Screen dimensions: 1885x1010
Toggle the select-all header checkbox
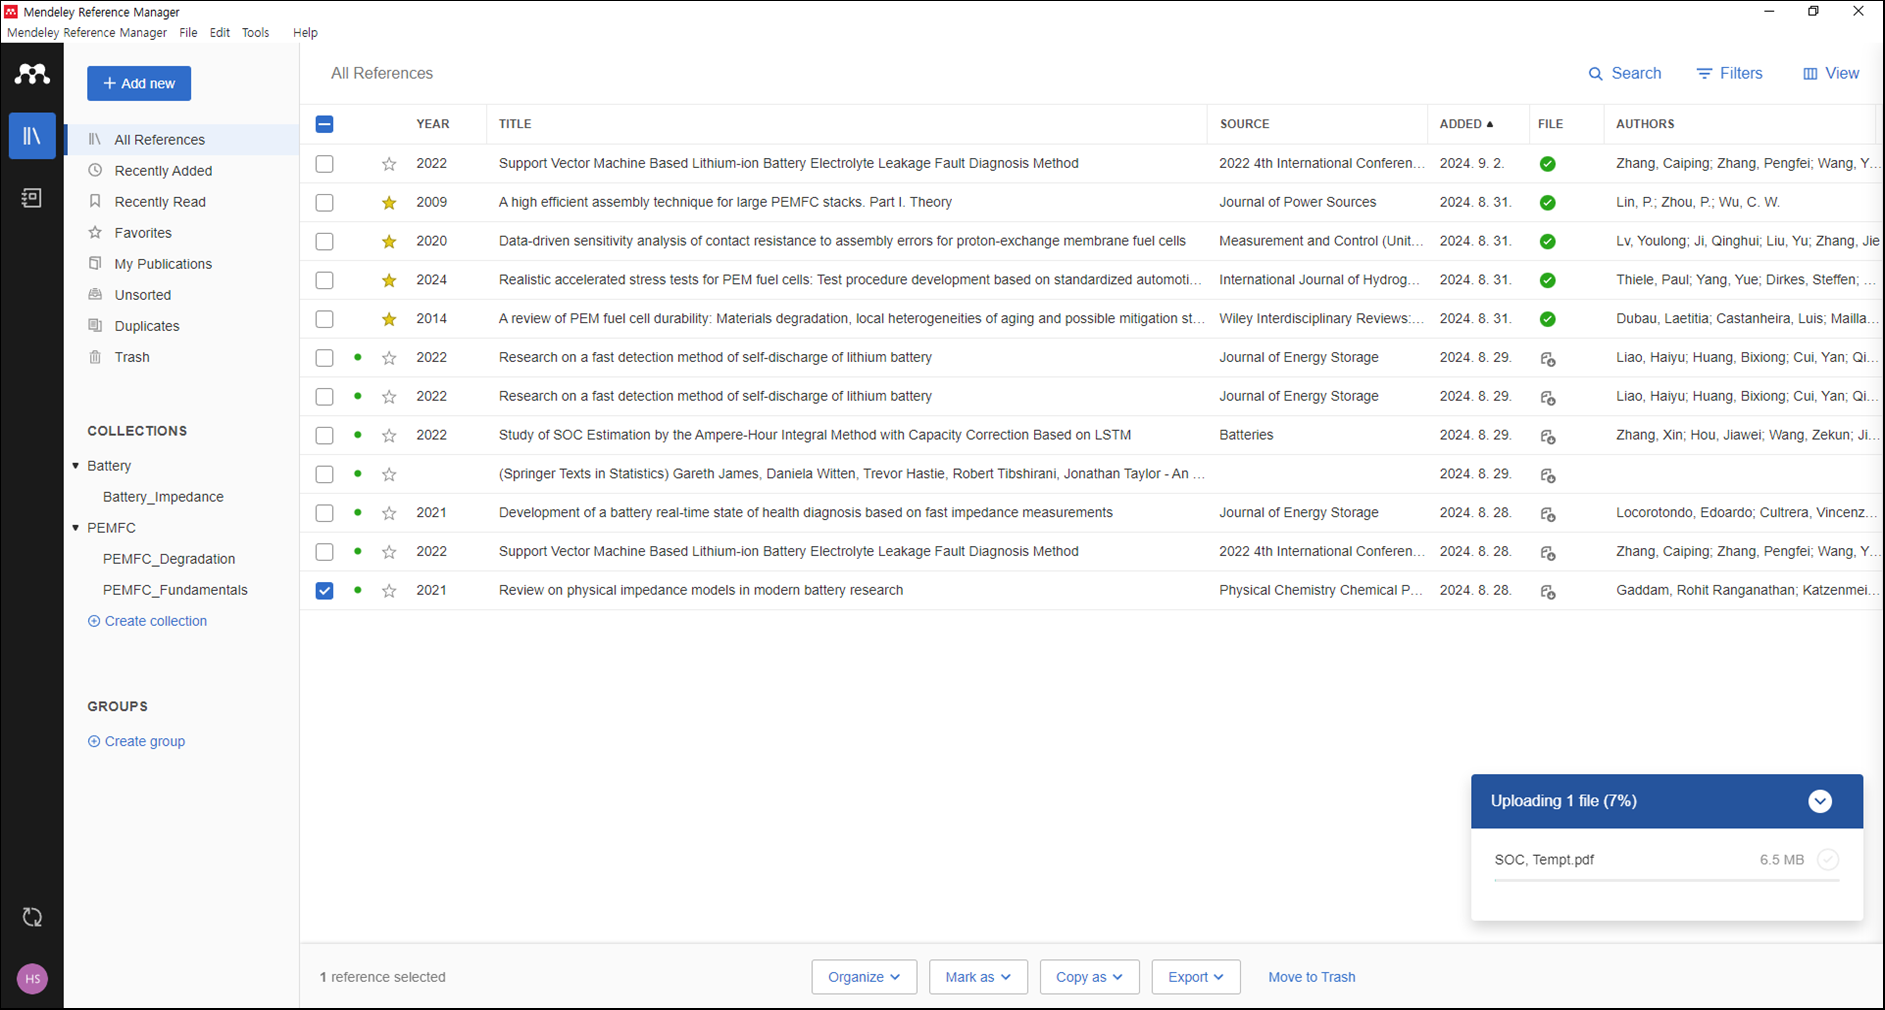click(324, 124)
